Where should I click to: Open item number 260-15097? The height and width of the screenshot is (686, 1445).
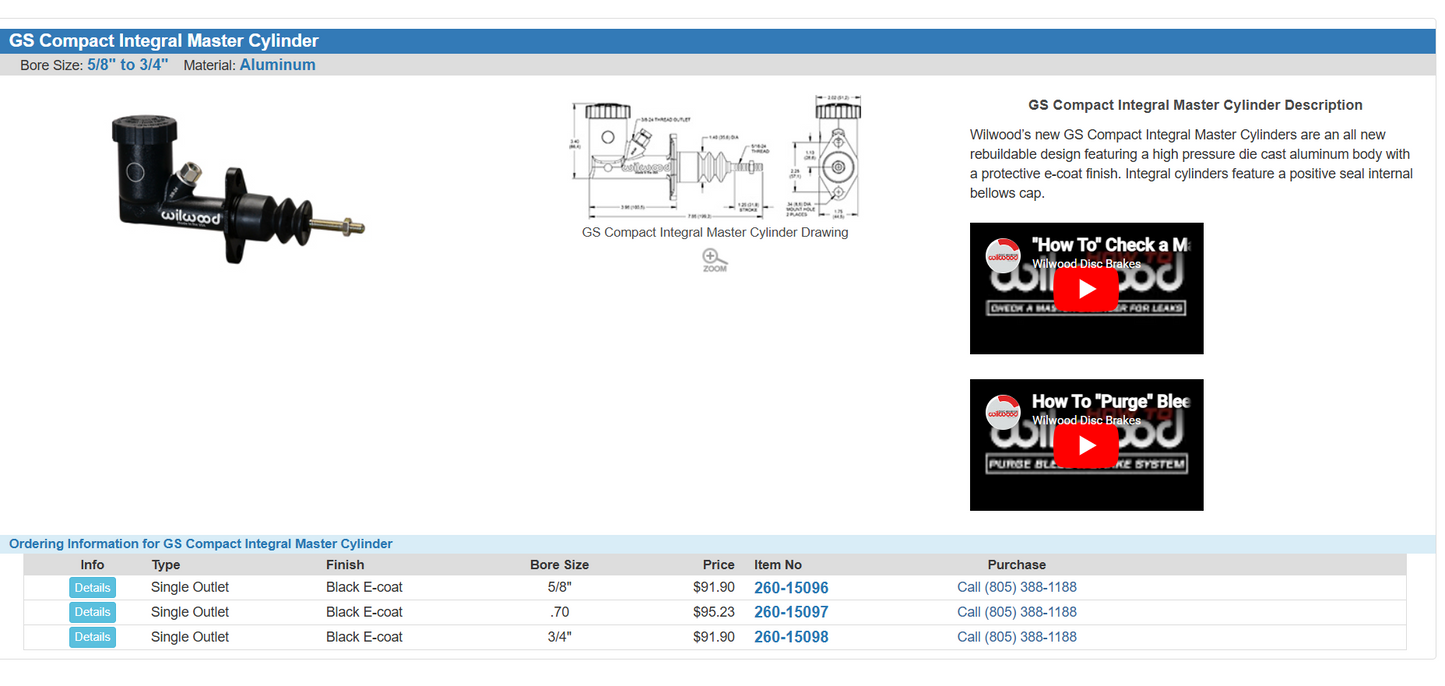click(791, 612)
